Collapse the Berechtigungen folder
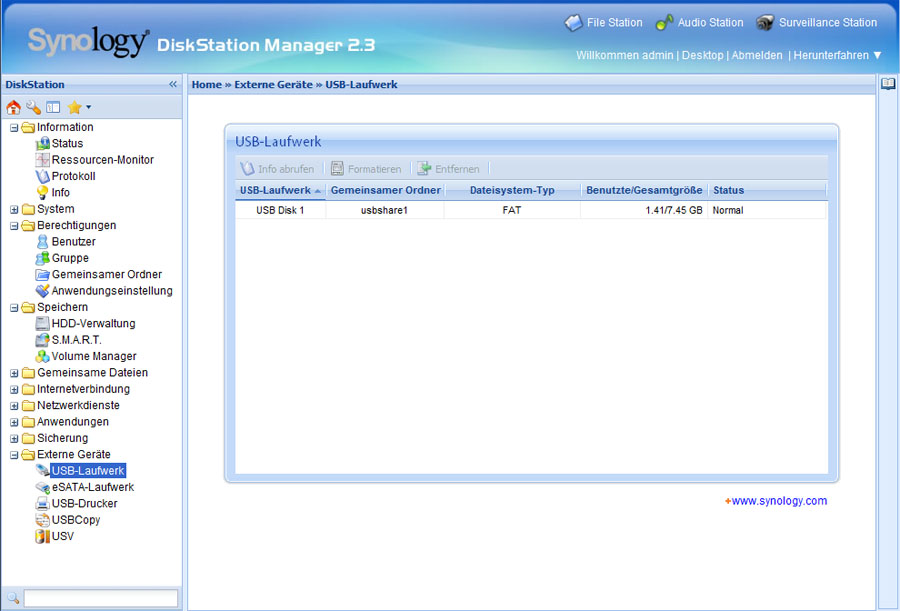Viewport: 900px width, 611px height. [14, 226]
